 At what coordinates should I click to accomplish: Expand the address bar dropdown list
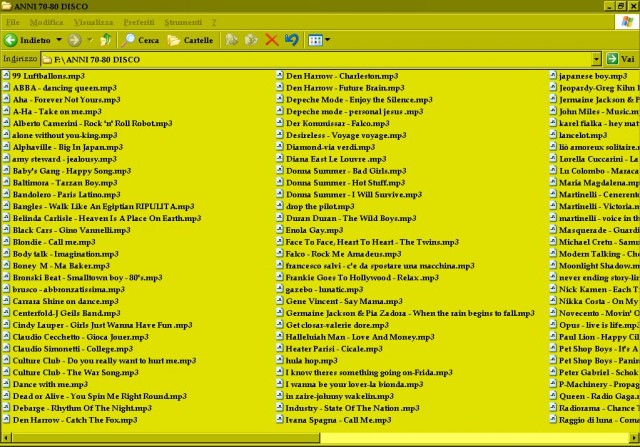tap(595, 59)
